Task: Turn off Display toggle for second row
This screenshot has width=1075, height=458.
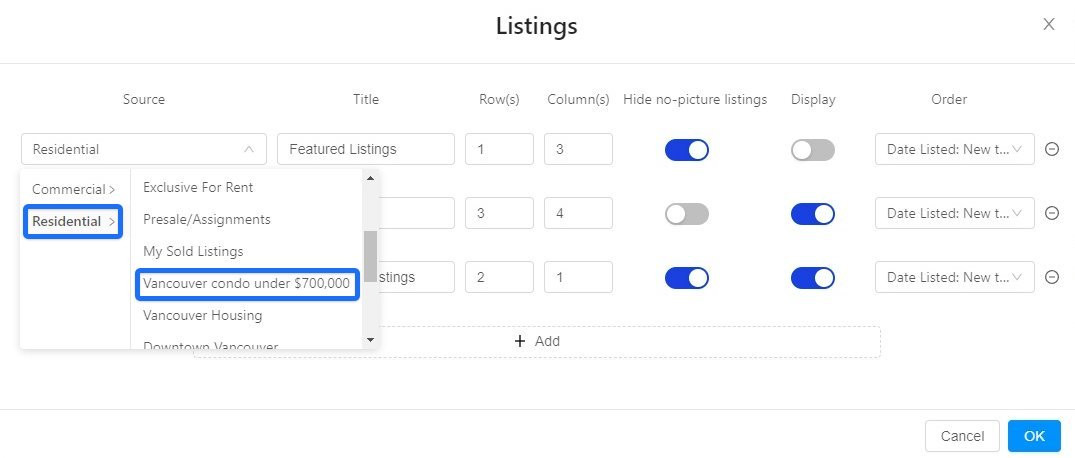Action: 812,214
